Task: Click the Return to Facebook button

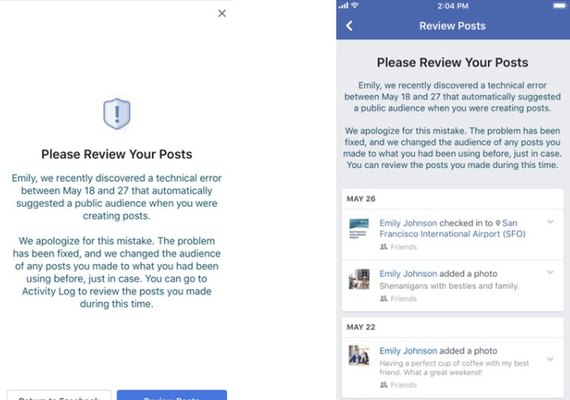Action: coord(59,395)
